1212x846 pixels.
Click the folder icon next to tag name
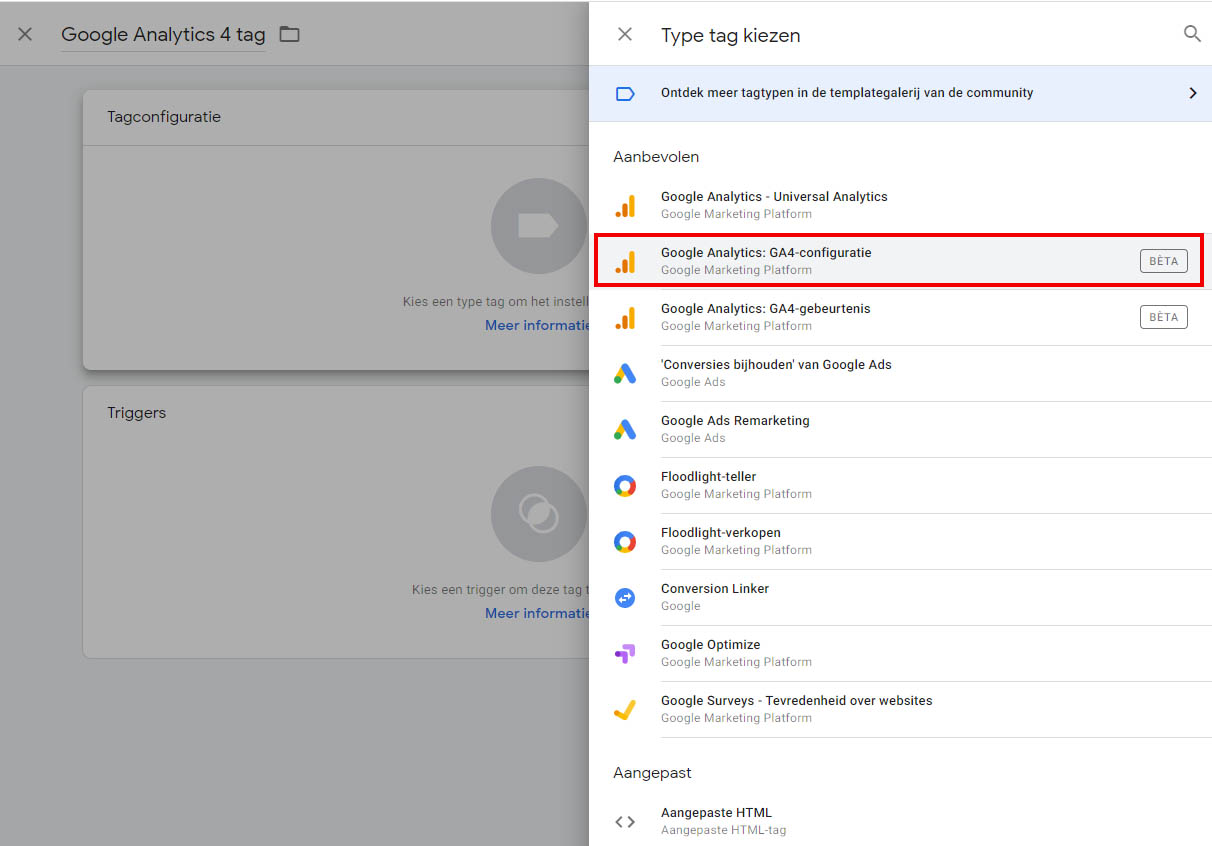289,35
